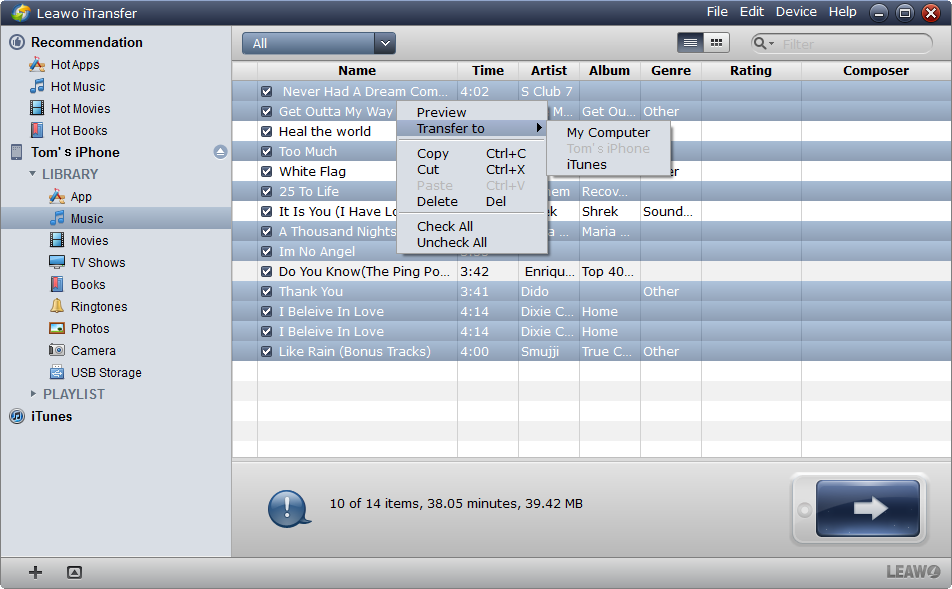Choose Copy in context menu

(x=472, y=154)
